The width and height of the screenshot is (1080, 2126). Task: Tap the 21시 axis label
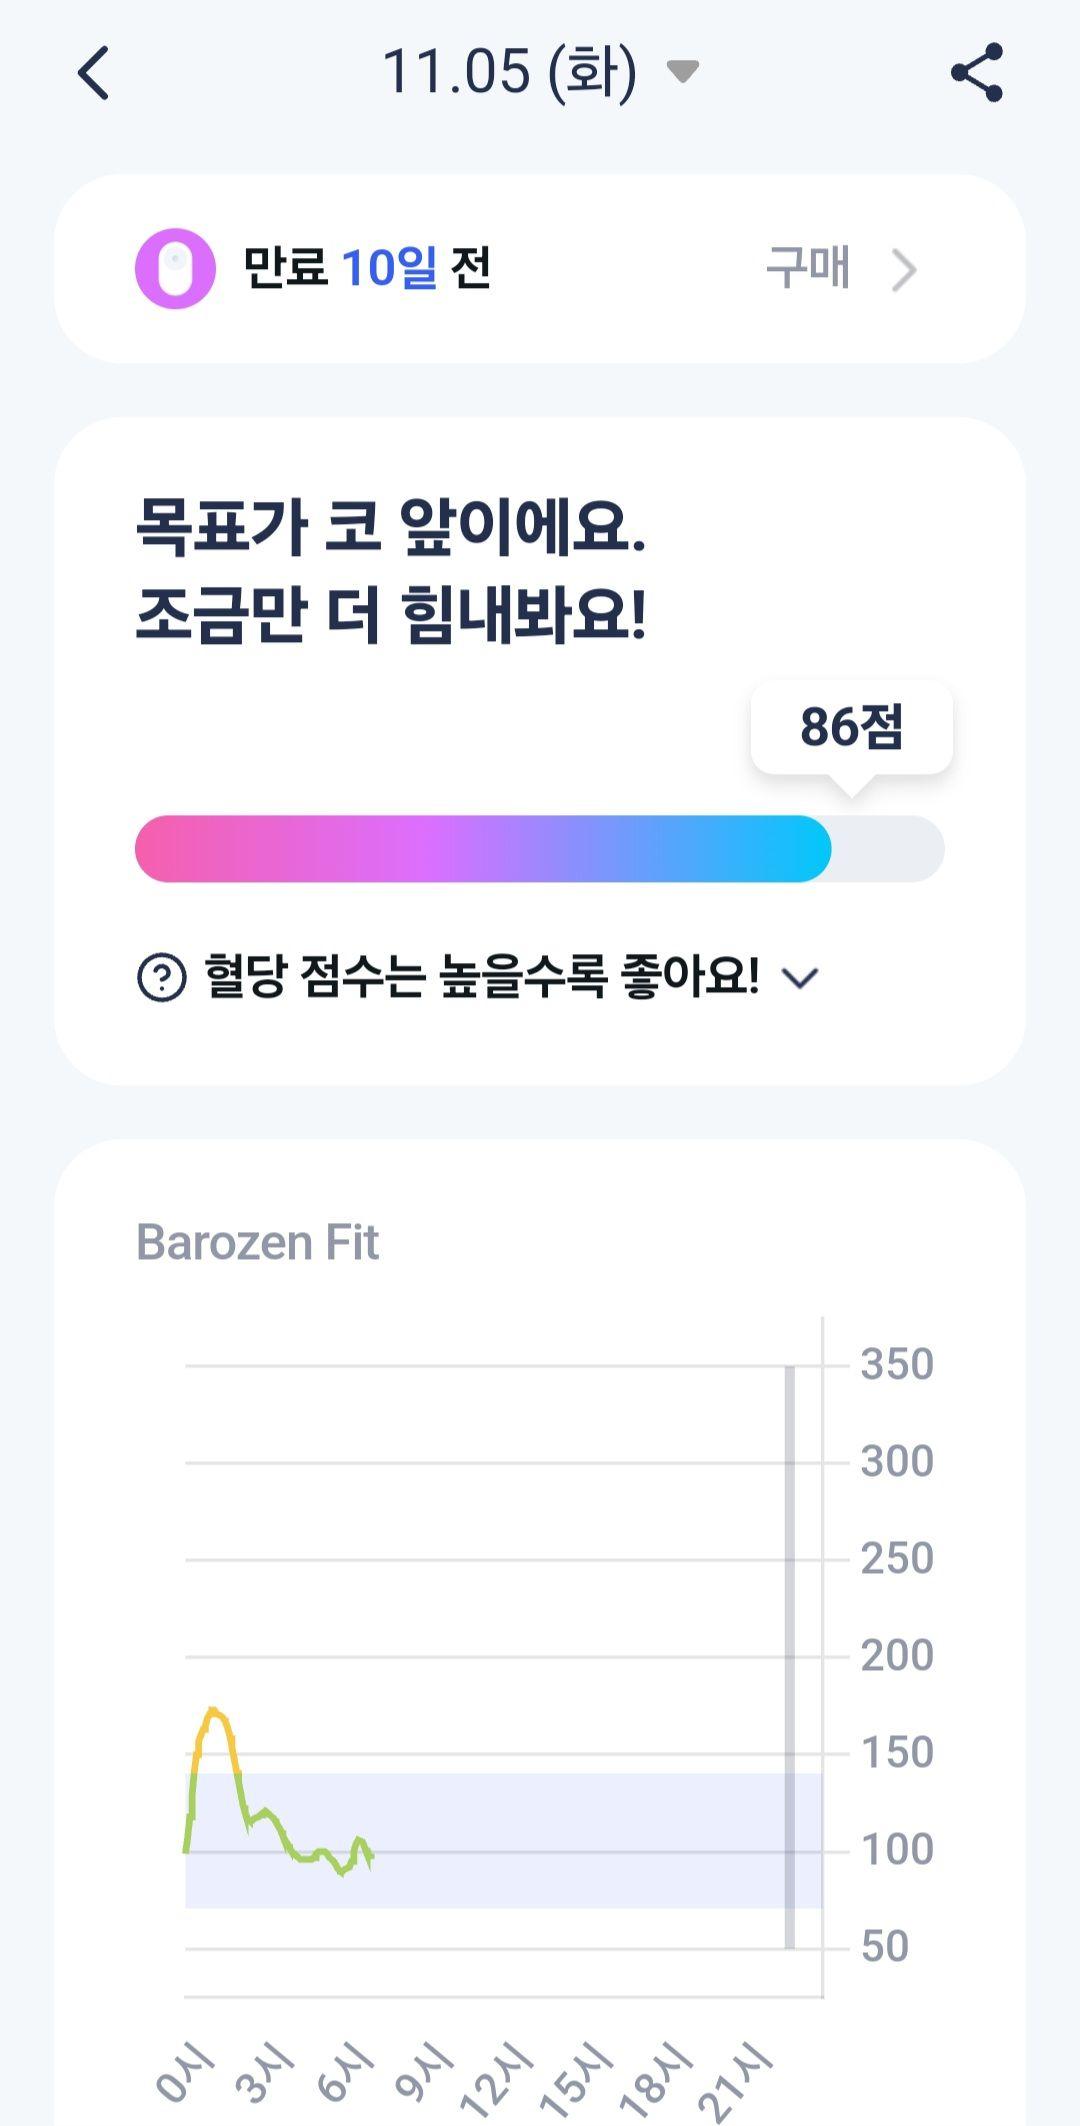tap(735, 2083)
